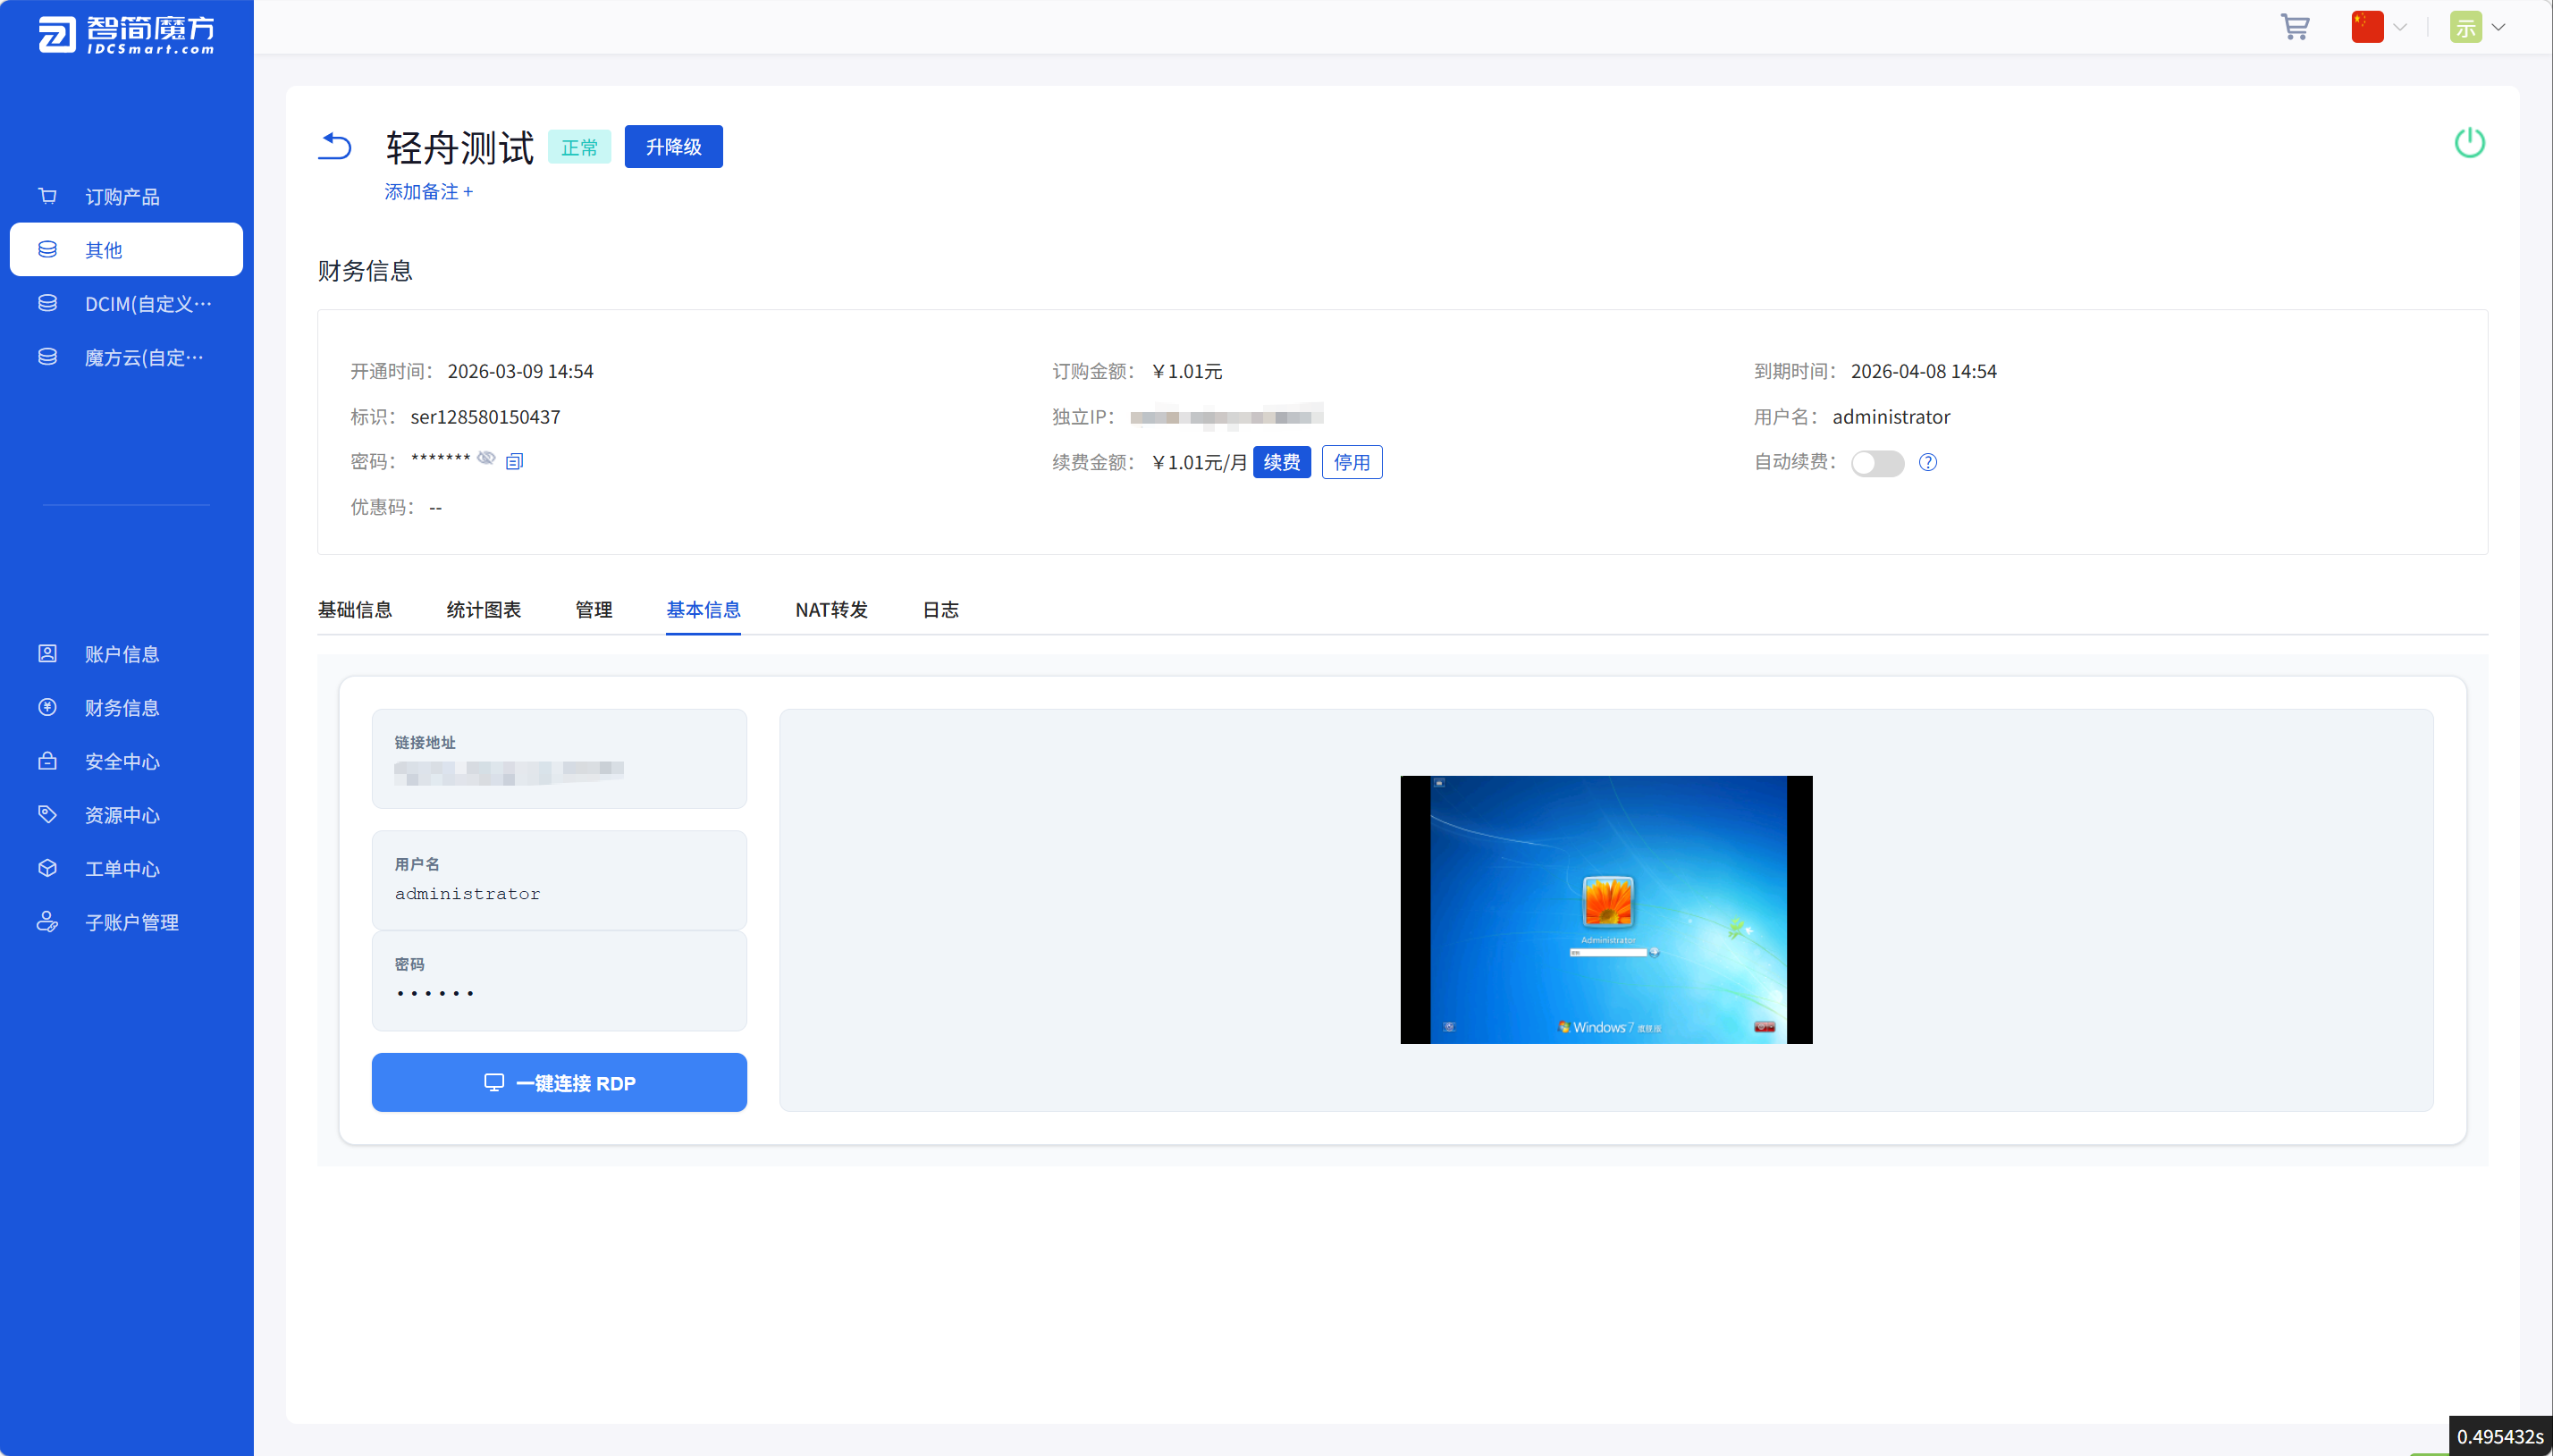Screen dimensions: 2553x1456
Task: Click the Windows 7 screen thumbnail
Action: coord(1606,909)
